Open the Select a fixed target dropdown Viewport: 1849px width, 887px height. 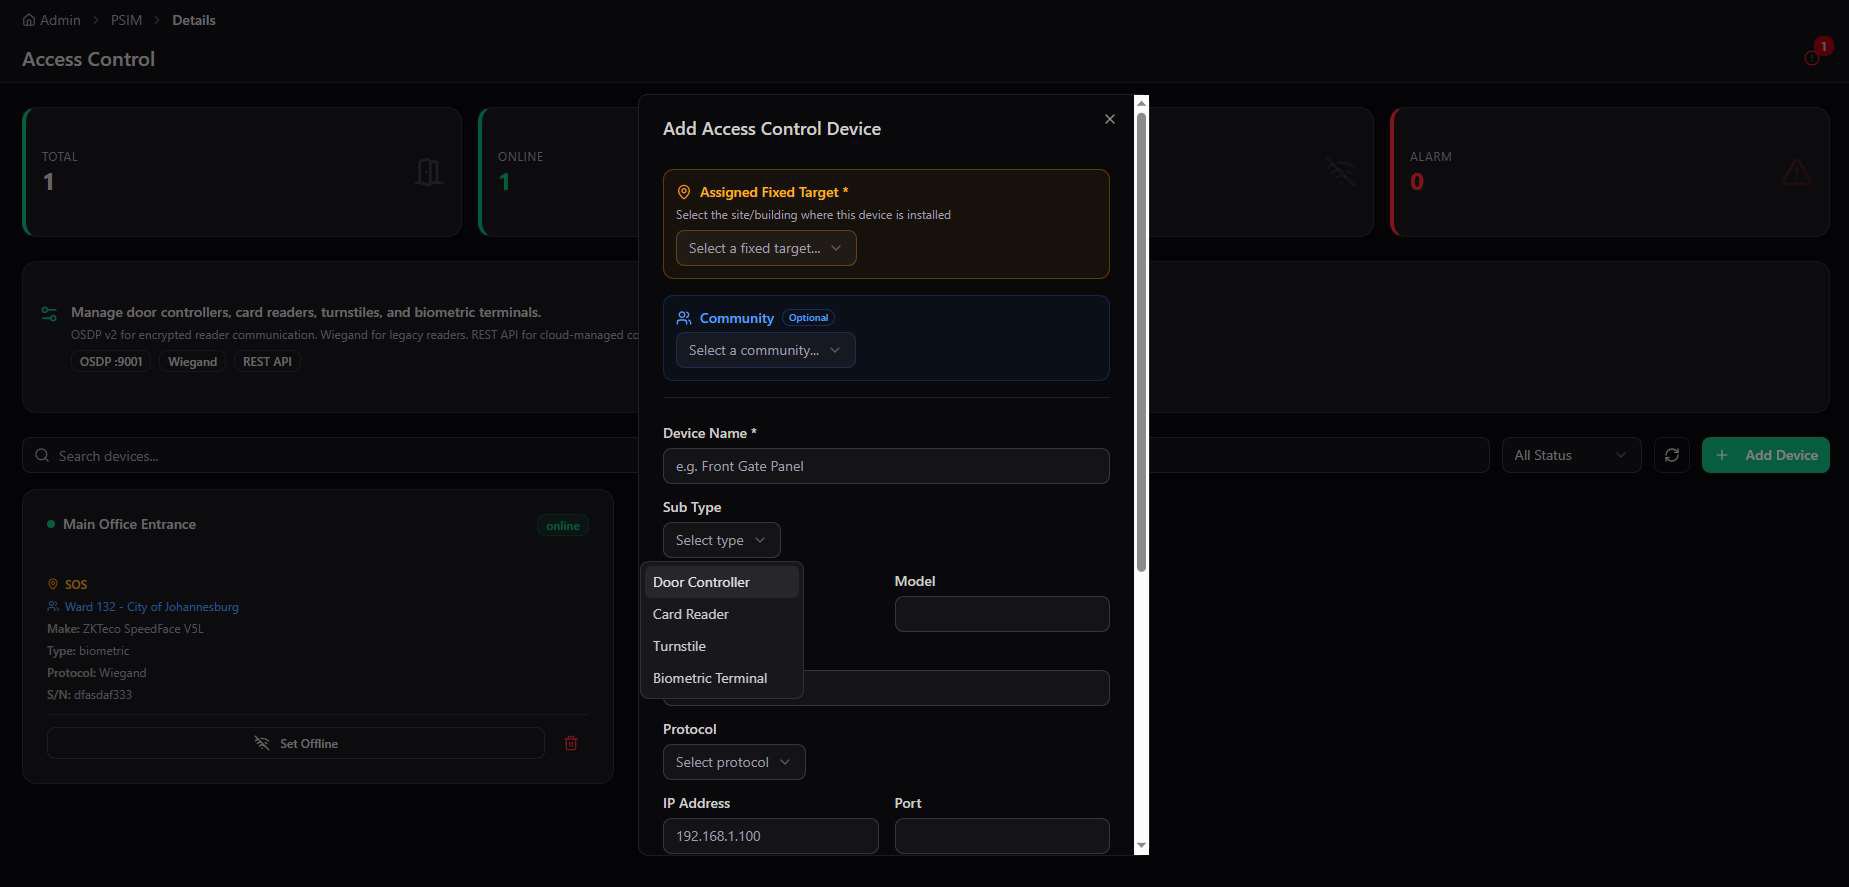766,248
